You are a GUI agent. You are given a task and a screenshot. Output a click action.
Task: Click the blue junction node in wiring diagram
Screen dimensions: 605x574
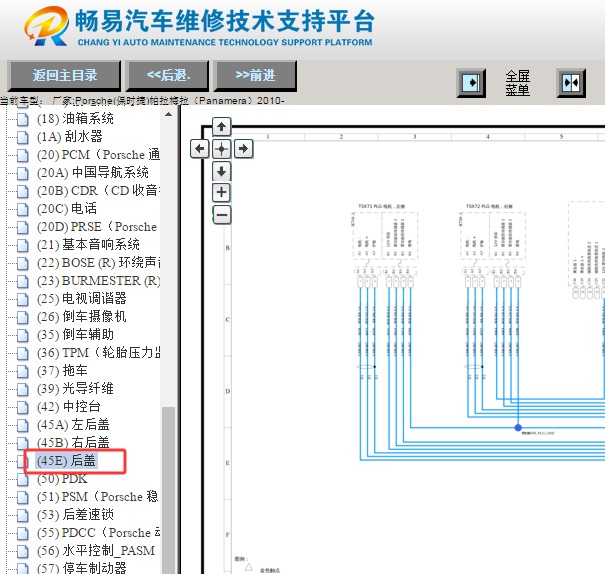click(x=518, y=427)
